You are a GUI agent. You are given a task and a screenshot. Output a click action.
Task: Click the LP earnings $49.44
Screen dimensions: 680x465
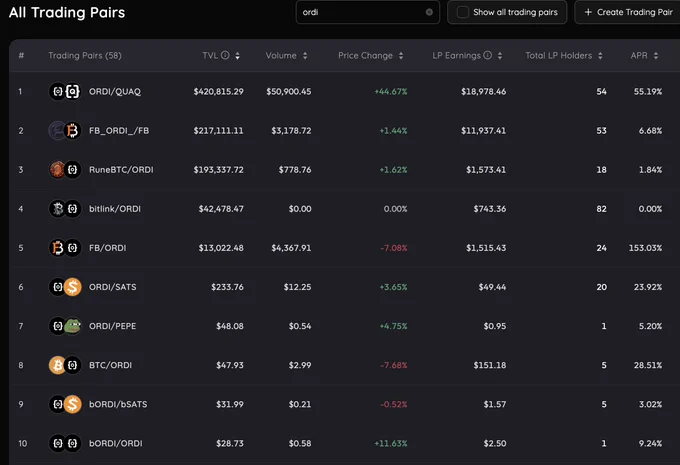coord(492,287)
